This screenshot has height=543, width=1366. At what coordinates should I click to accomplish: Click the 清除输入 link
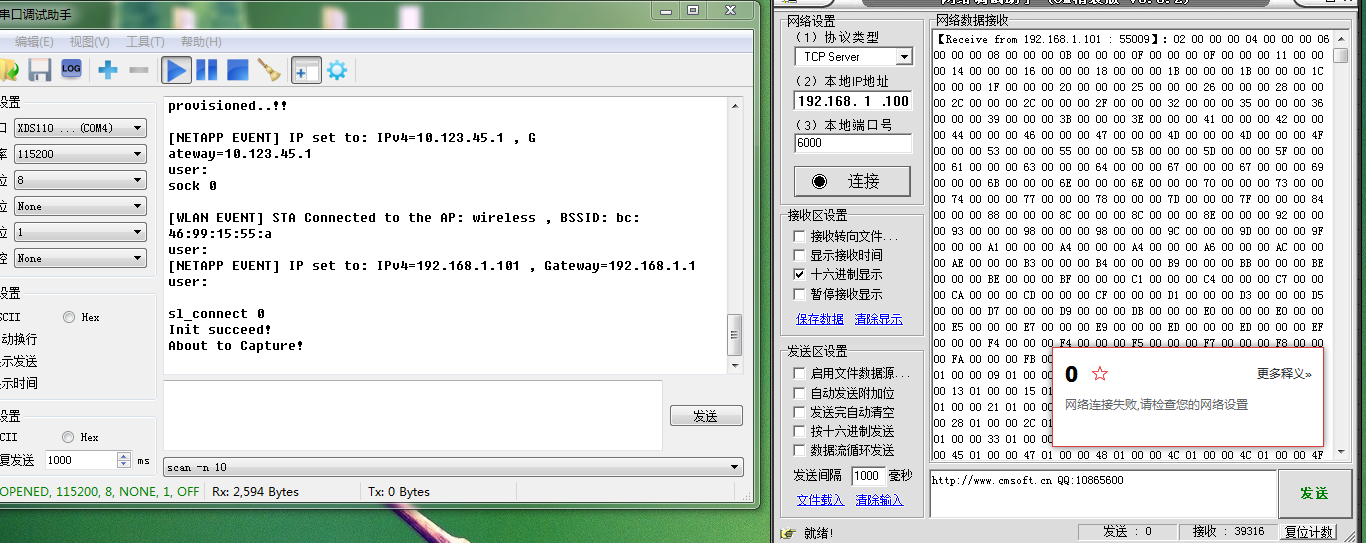(x=879, y=499)
